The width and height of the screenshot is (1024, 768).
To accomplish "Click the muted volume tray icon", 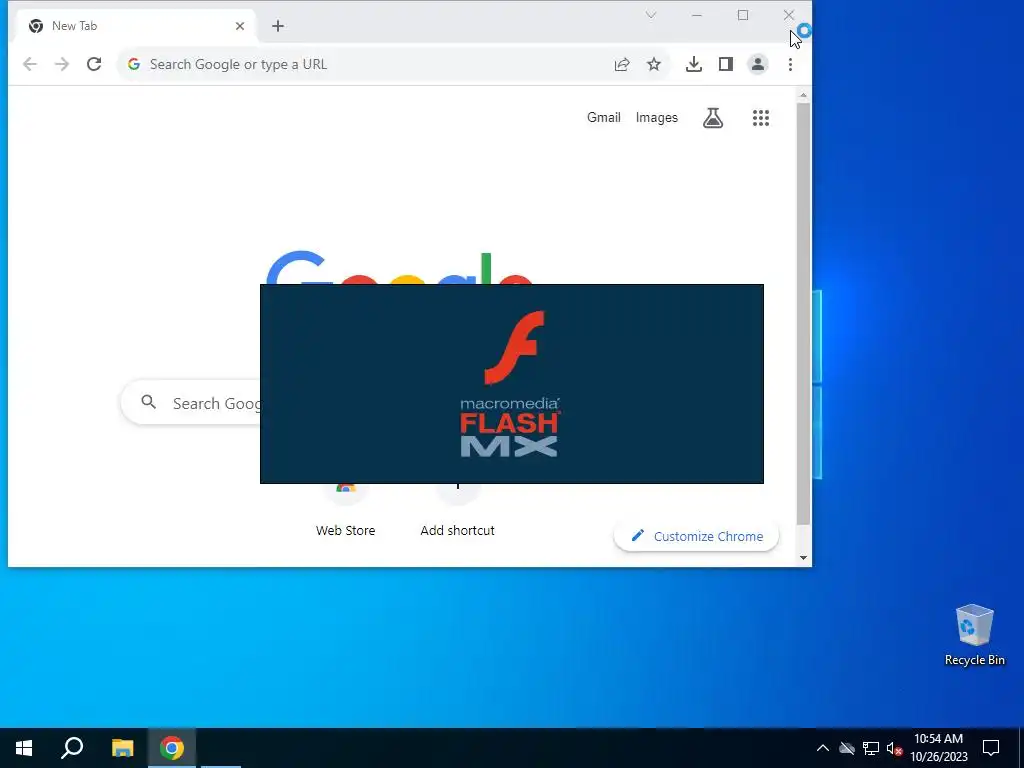I will 894,748.
